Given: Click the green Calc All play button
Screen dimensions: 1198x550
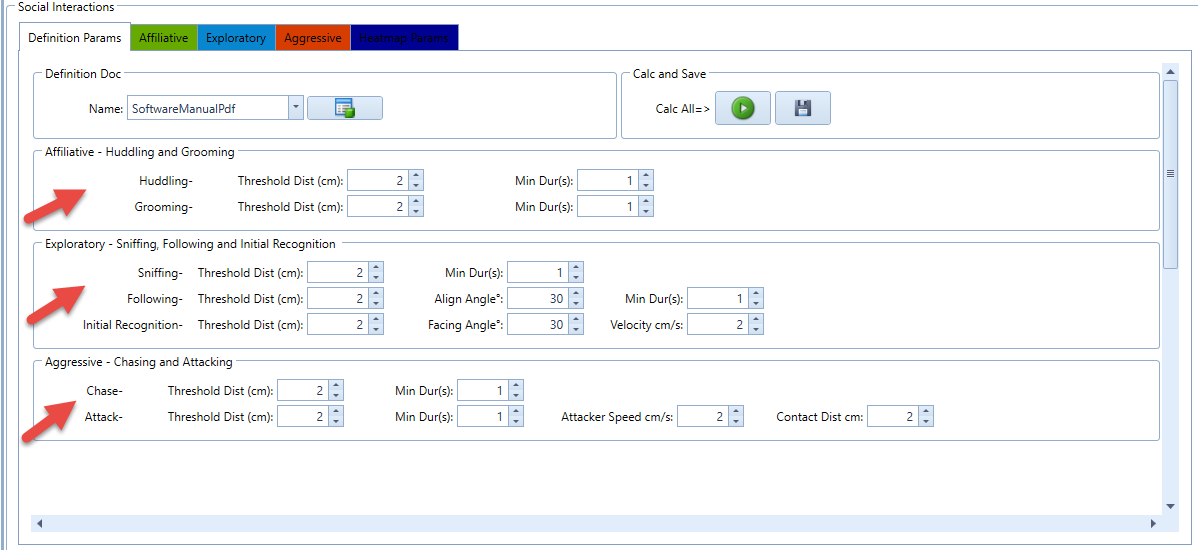Looking at the screenshot, I should pos(742,108).
